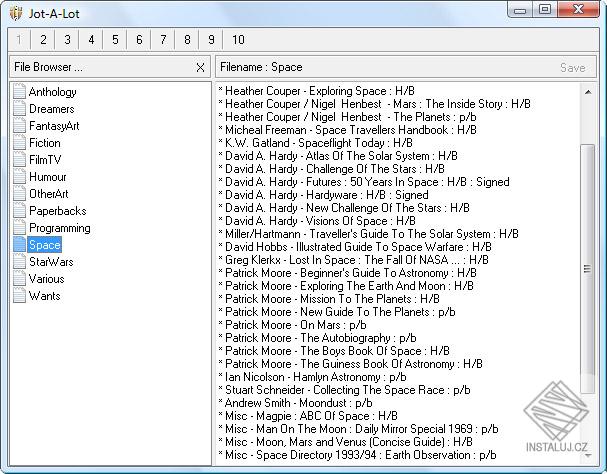
Task: Click the line "Patrick Moore - On Mars : p/b"
Action: coord(292,325)
